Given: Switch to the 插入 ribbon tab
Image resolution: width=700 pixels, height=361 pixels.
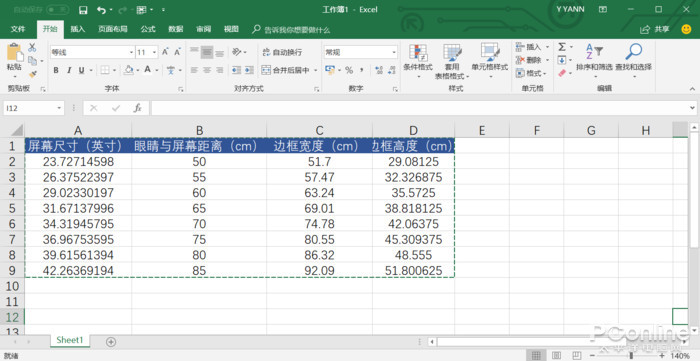Looking at the screenshot, I should click(78, 29).
